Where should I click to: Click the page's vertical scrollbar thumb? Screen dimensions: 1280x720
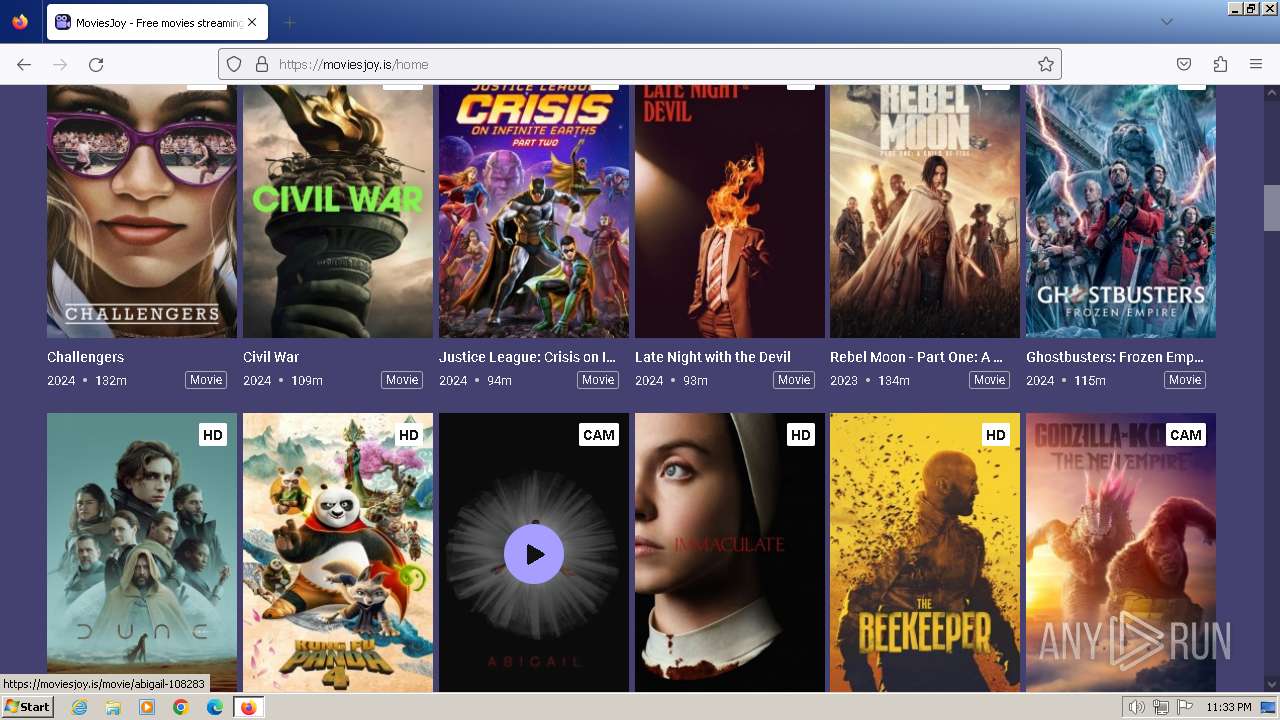(1271, 208)
